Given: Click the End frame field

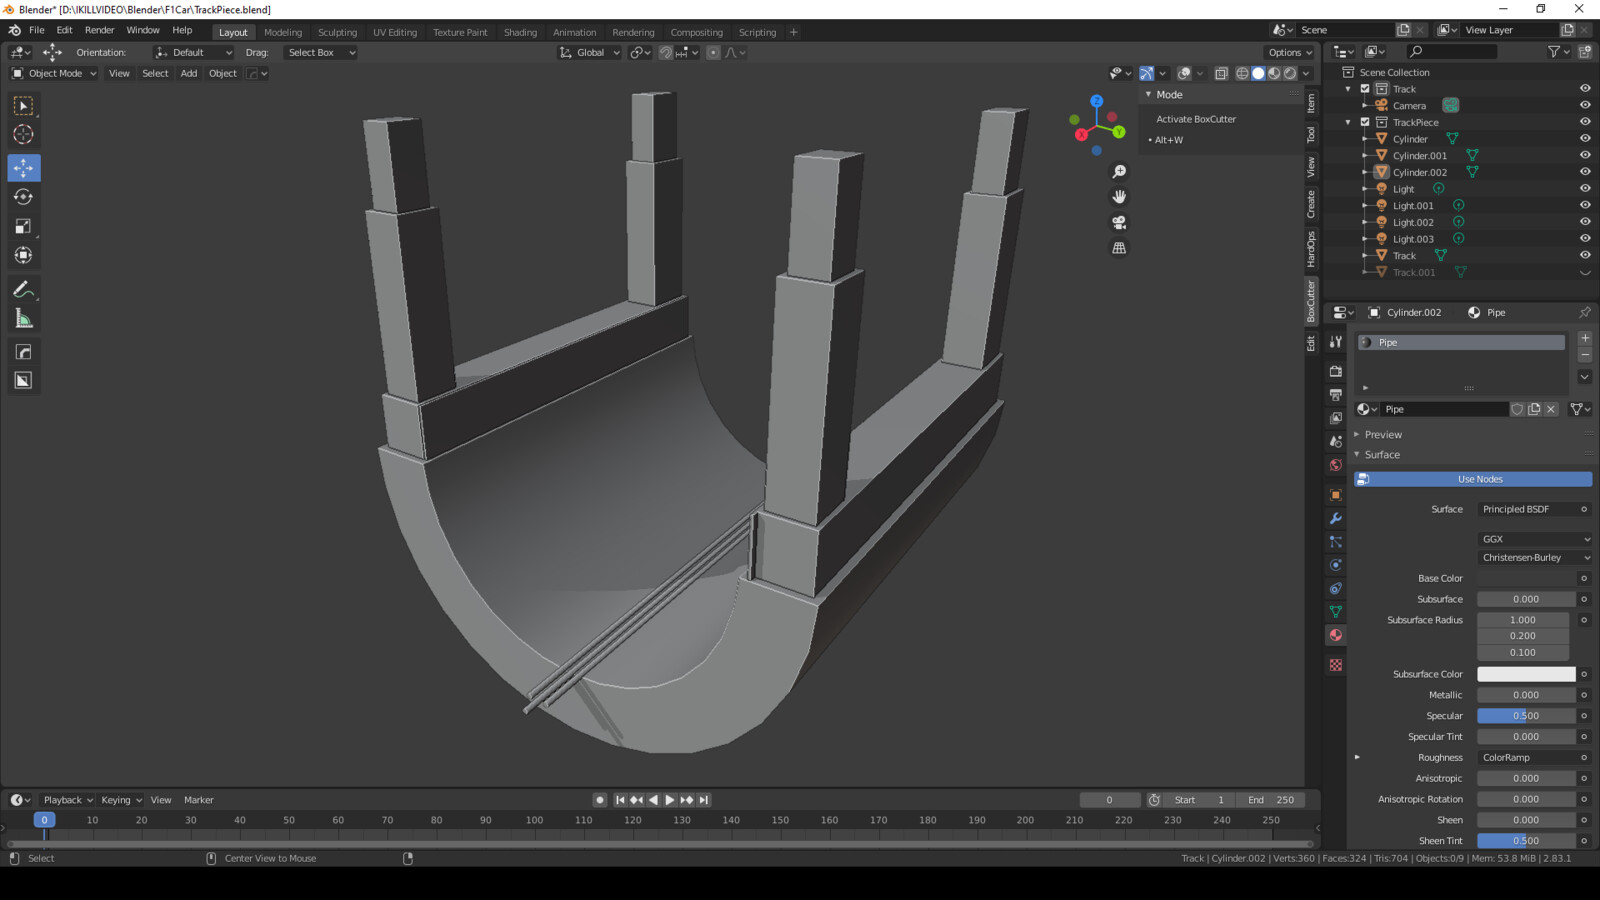Looking at the screenshot, I should click(x=1270, y=800).
